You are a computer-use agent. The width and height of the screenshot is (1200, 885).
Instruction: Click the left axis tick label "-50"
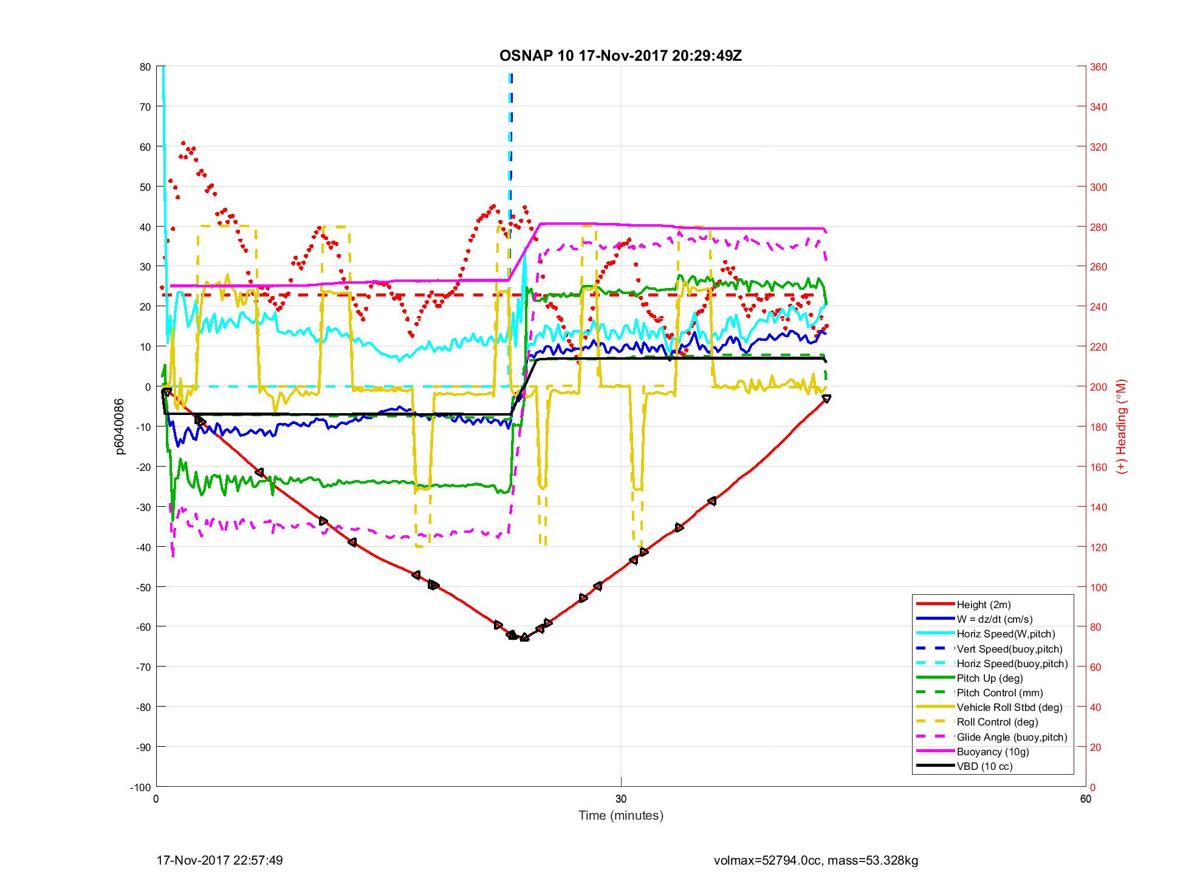point(143,587)
